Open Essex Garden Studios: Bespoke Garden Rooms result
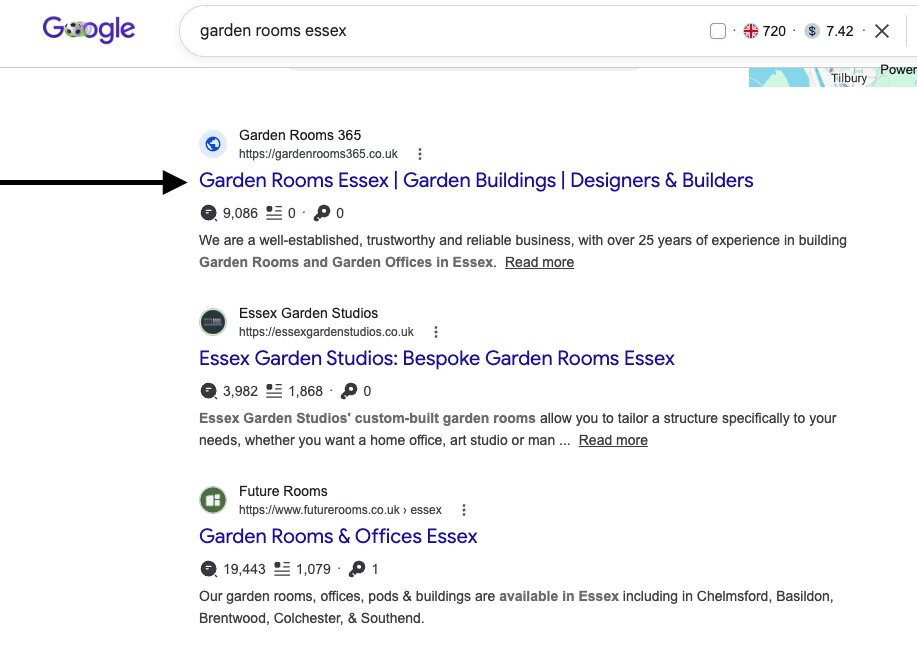Image resolution: width=917 pixels, height=657 pixels. [437, 358]
